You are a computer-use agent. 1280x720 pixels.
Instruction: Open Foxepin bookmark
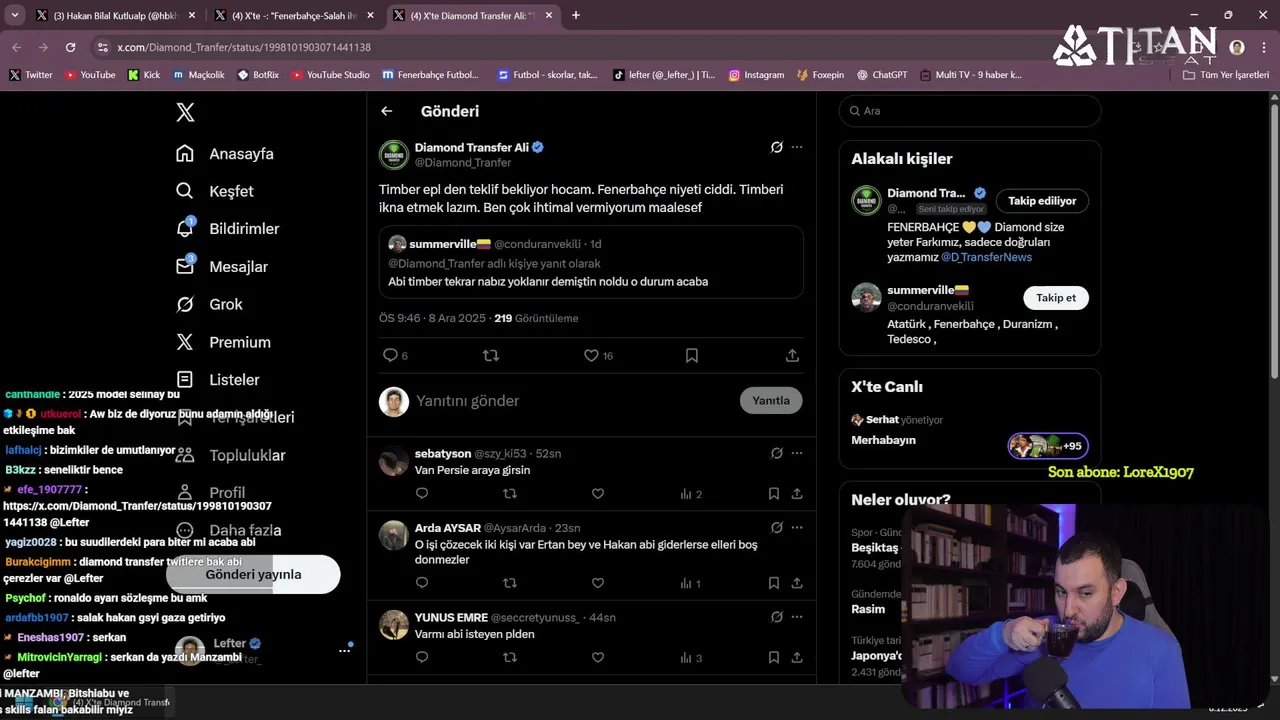pyautogui.click(x=820, y=75)
